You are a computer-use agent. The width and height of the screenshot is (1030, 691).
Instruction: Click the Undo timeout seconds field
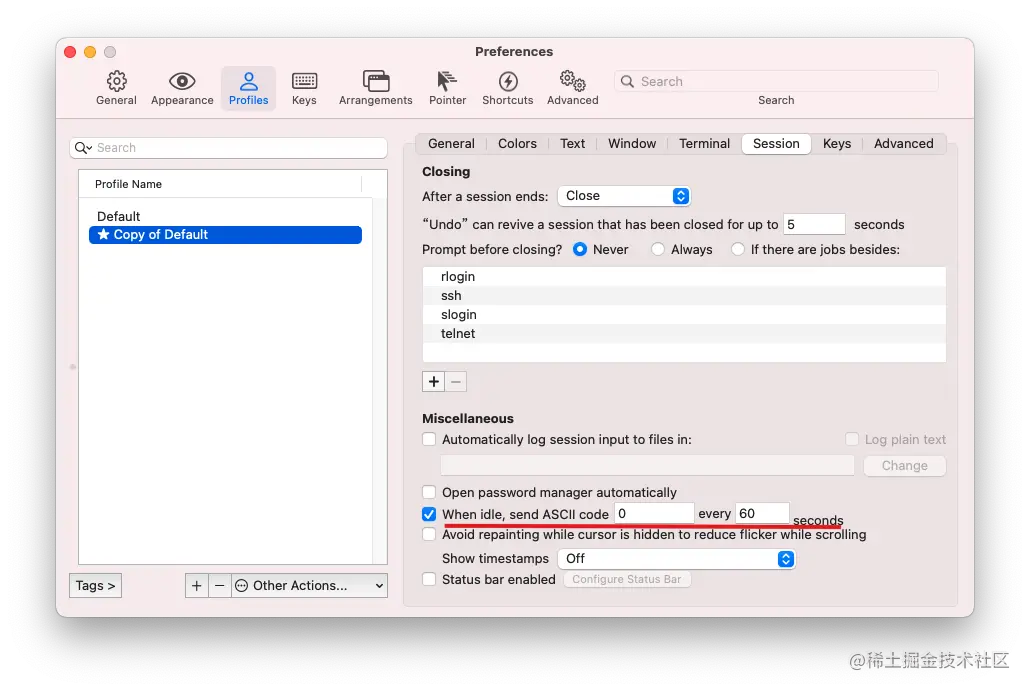coord(814,225)
